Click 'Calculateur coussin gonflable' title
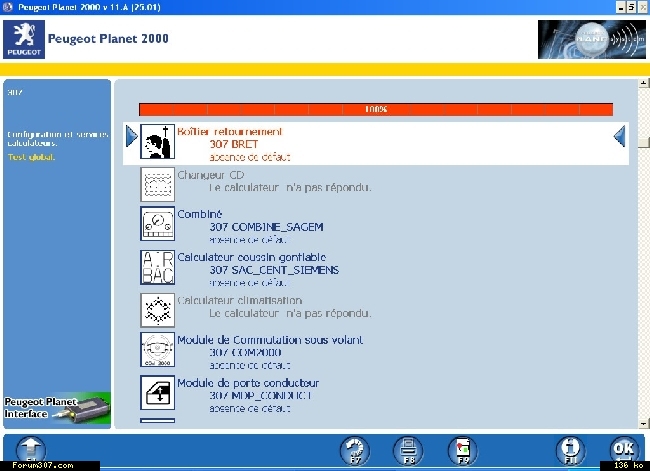The width and height of the screenshot is (650, 471). pyautogui.click(x=252, y=257)
